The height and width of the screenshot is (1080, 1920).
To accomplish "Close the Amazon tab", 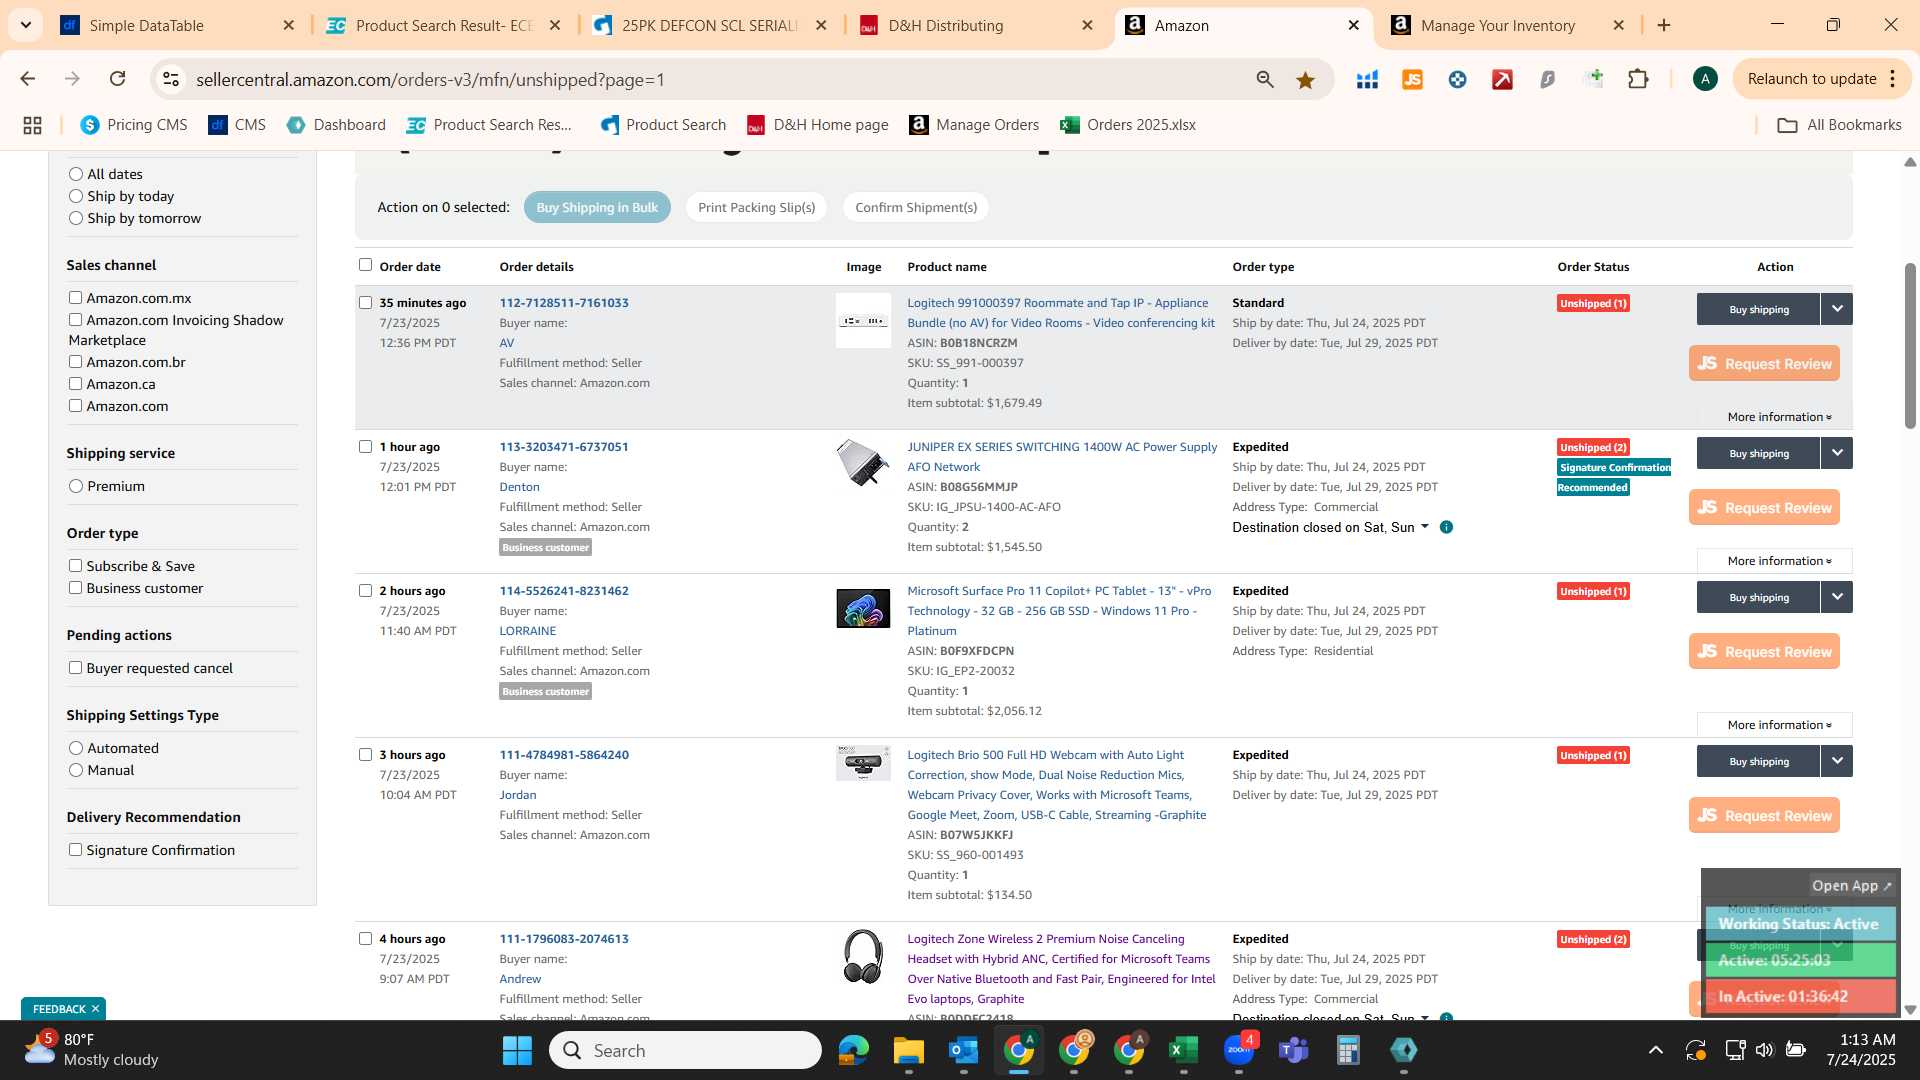I will click(x=1354, y=26).
